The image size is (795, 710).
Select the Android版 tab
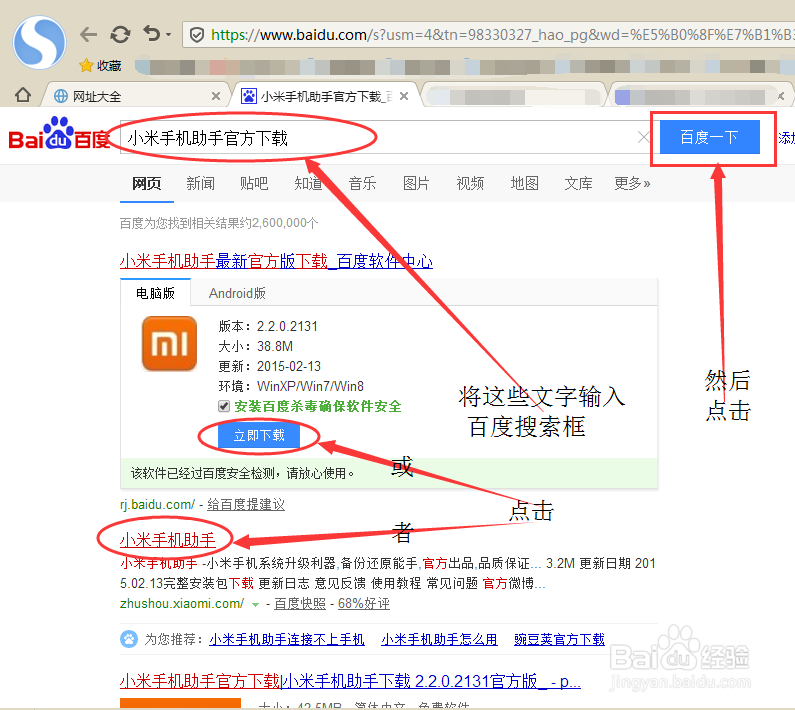click(x=237, y=293)
